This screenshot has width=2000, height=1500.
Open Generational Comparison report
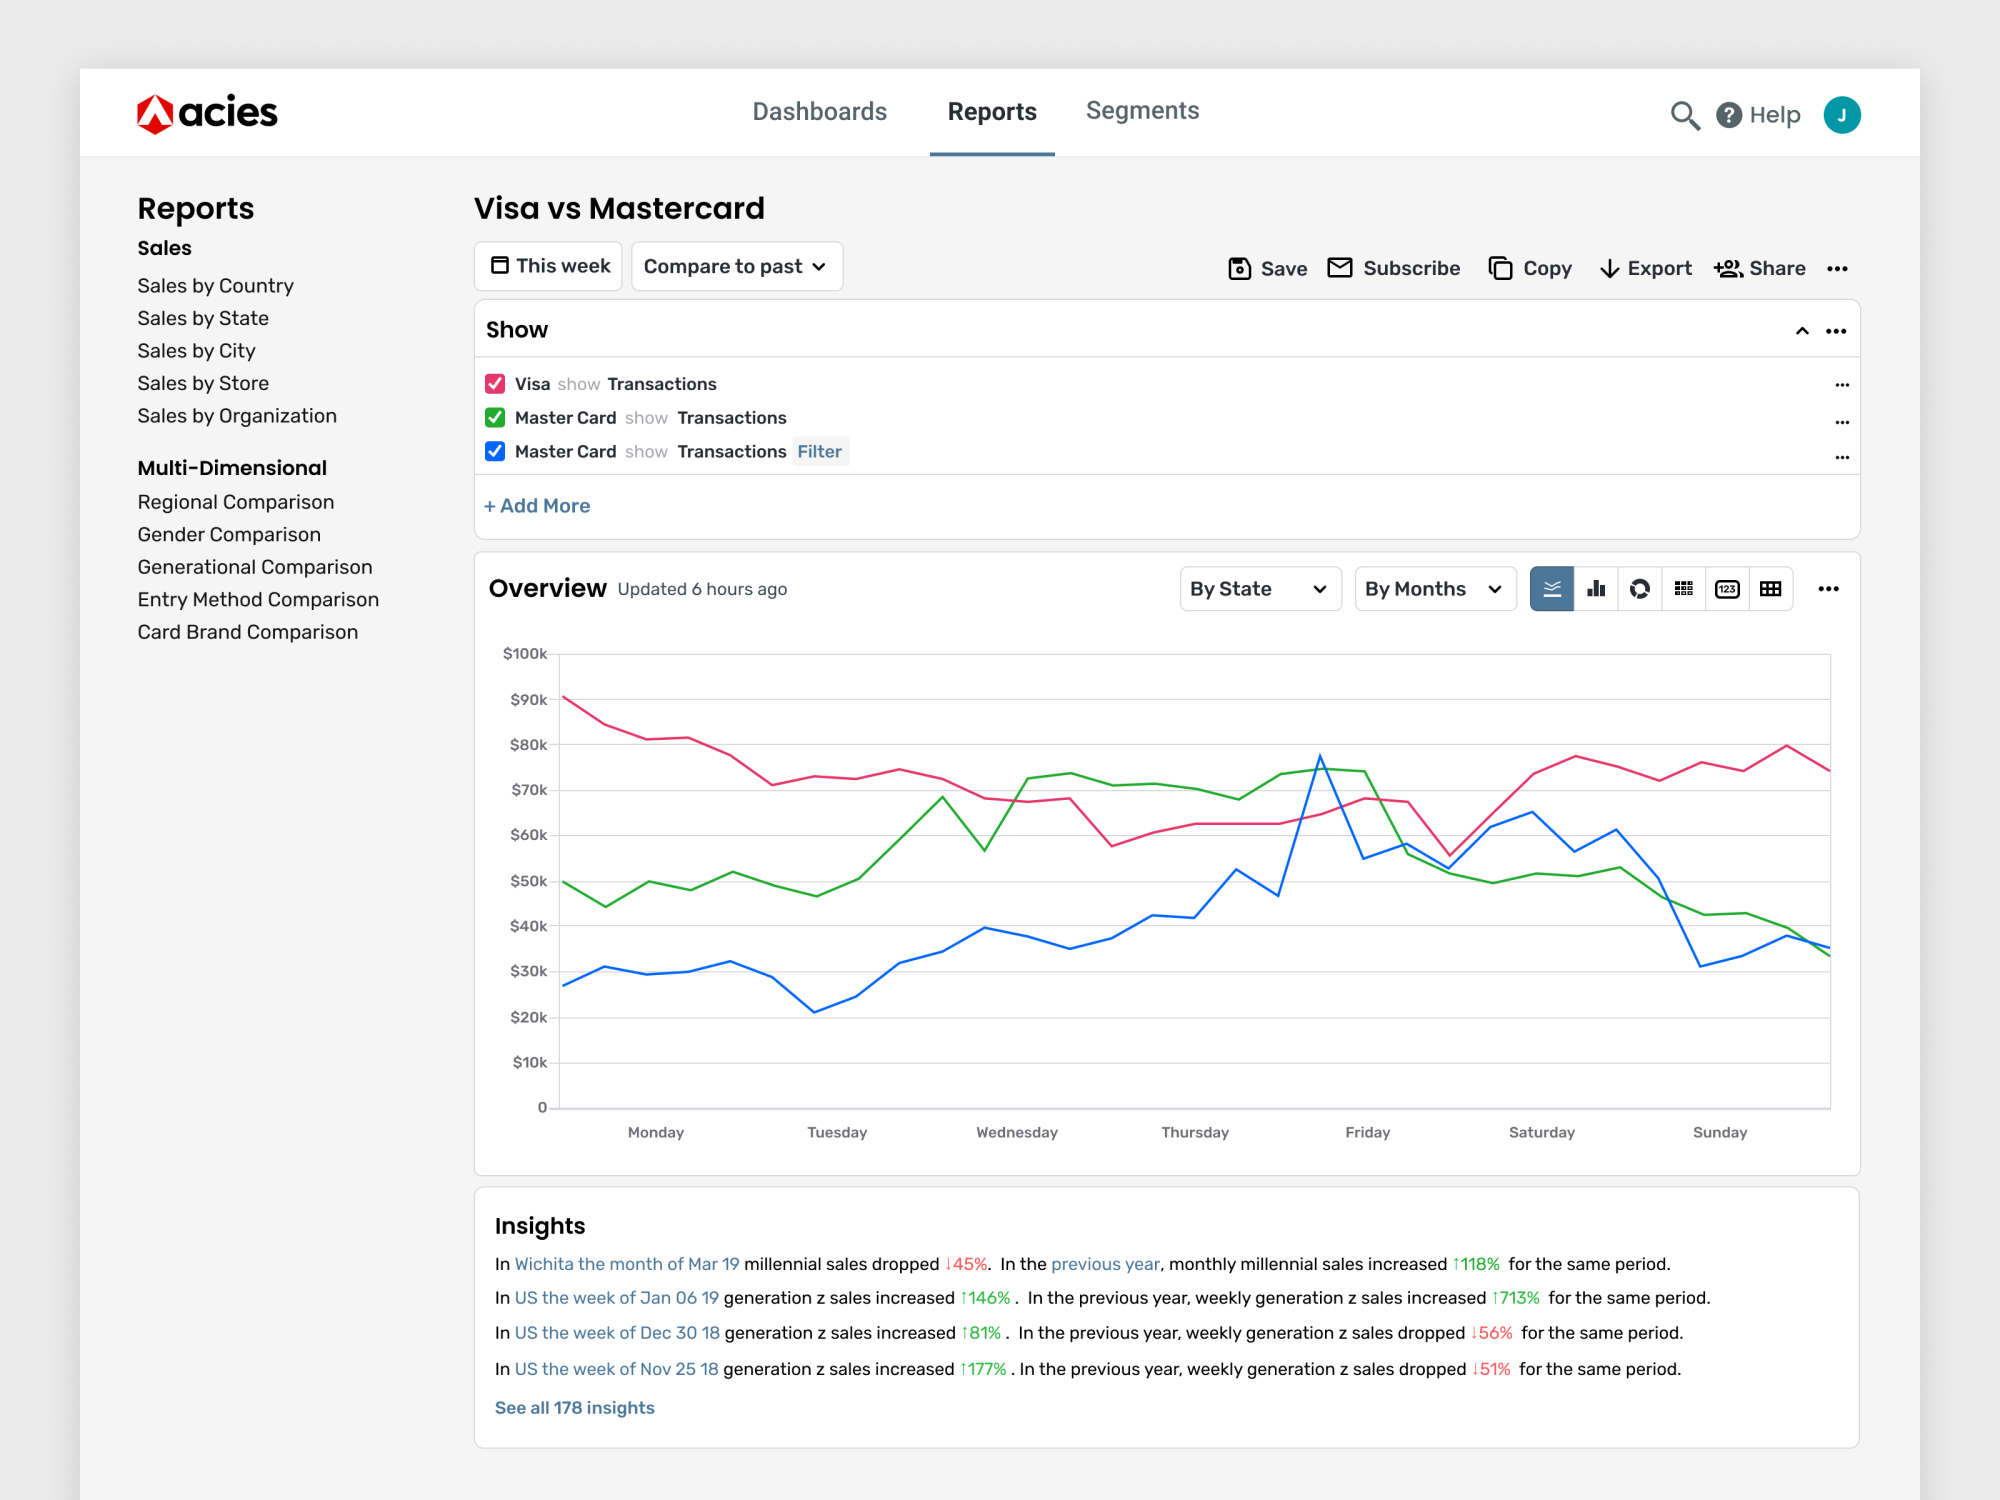255,567
